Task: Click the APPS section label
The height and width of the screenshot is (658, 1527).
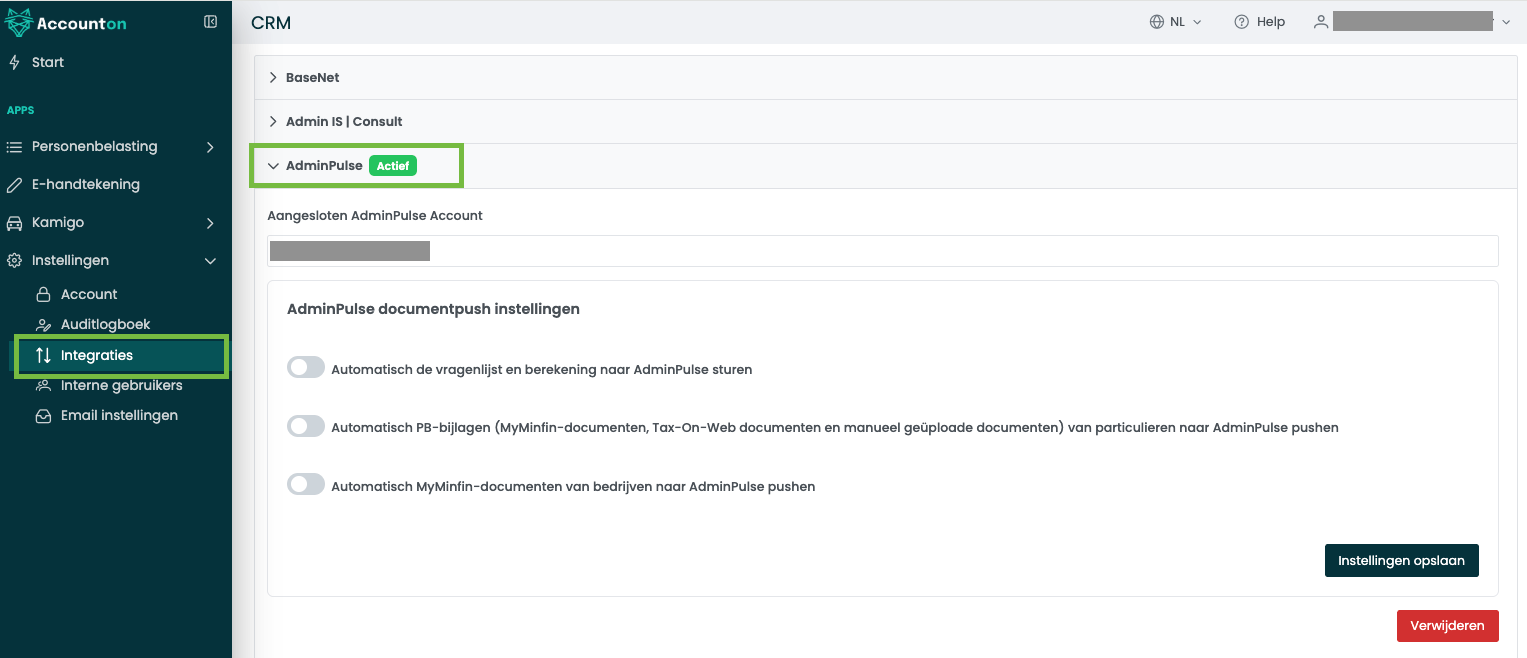Action: (21, 110)
